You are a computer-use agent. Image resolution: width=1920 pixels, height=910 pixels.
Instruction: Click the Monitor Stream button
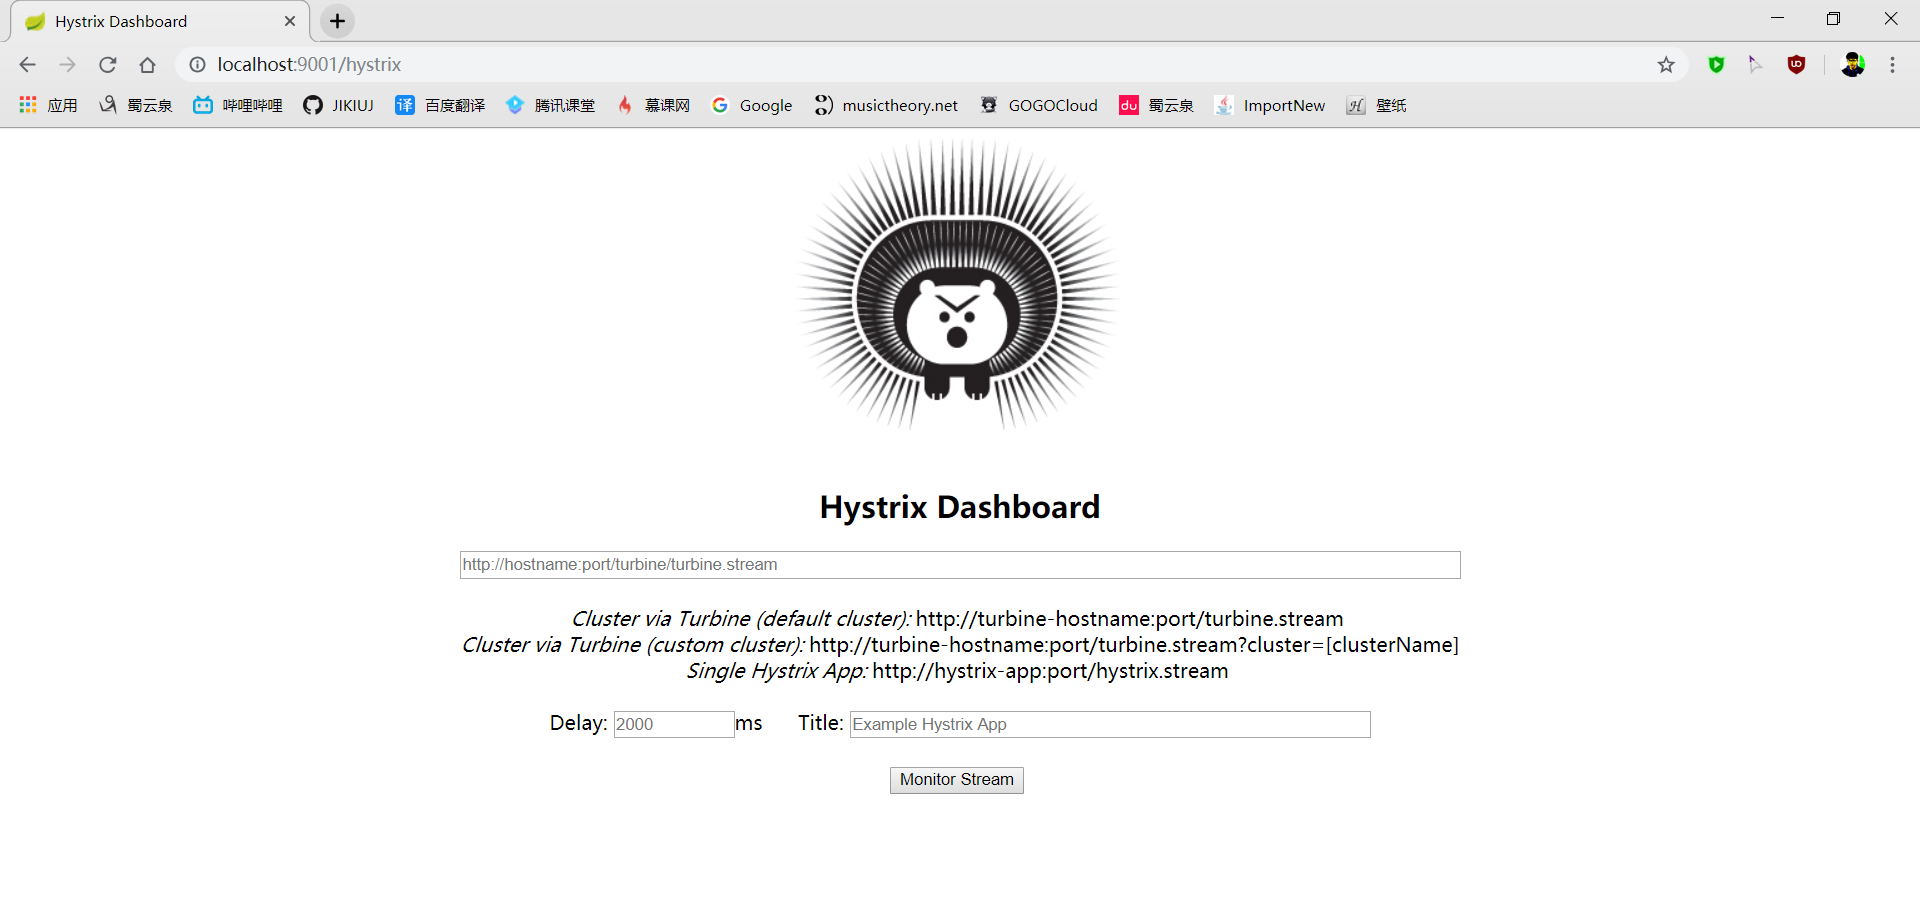pyautogui.click(x=957, y=780)
